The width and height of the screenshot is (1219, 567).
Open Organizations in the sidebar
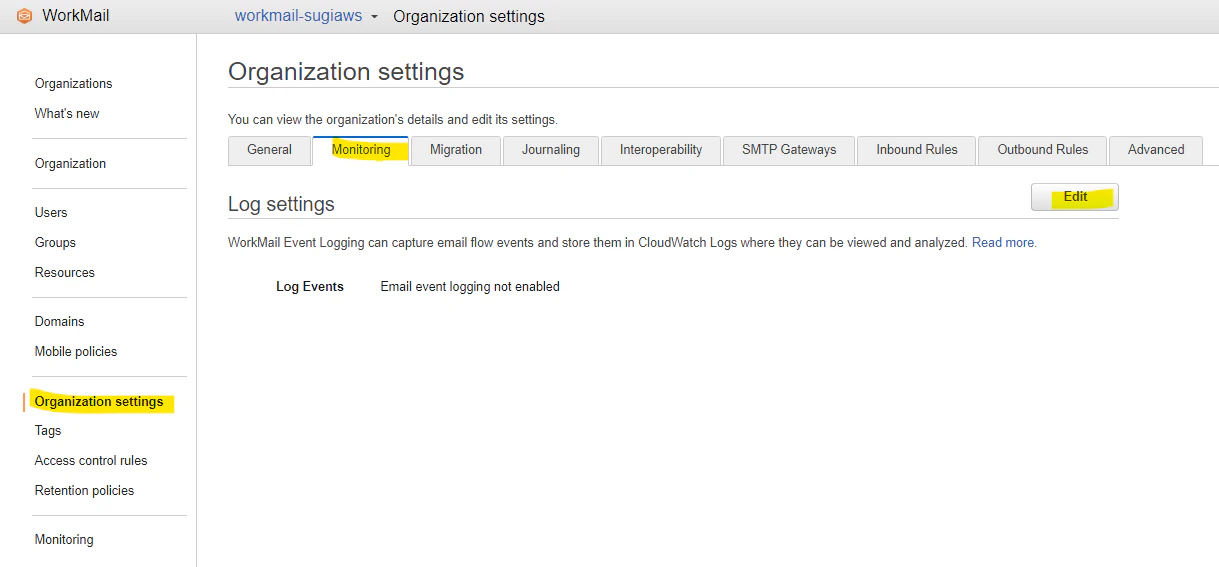[x=73, y=84]
